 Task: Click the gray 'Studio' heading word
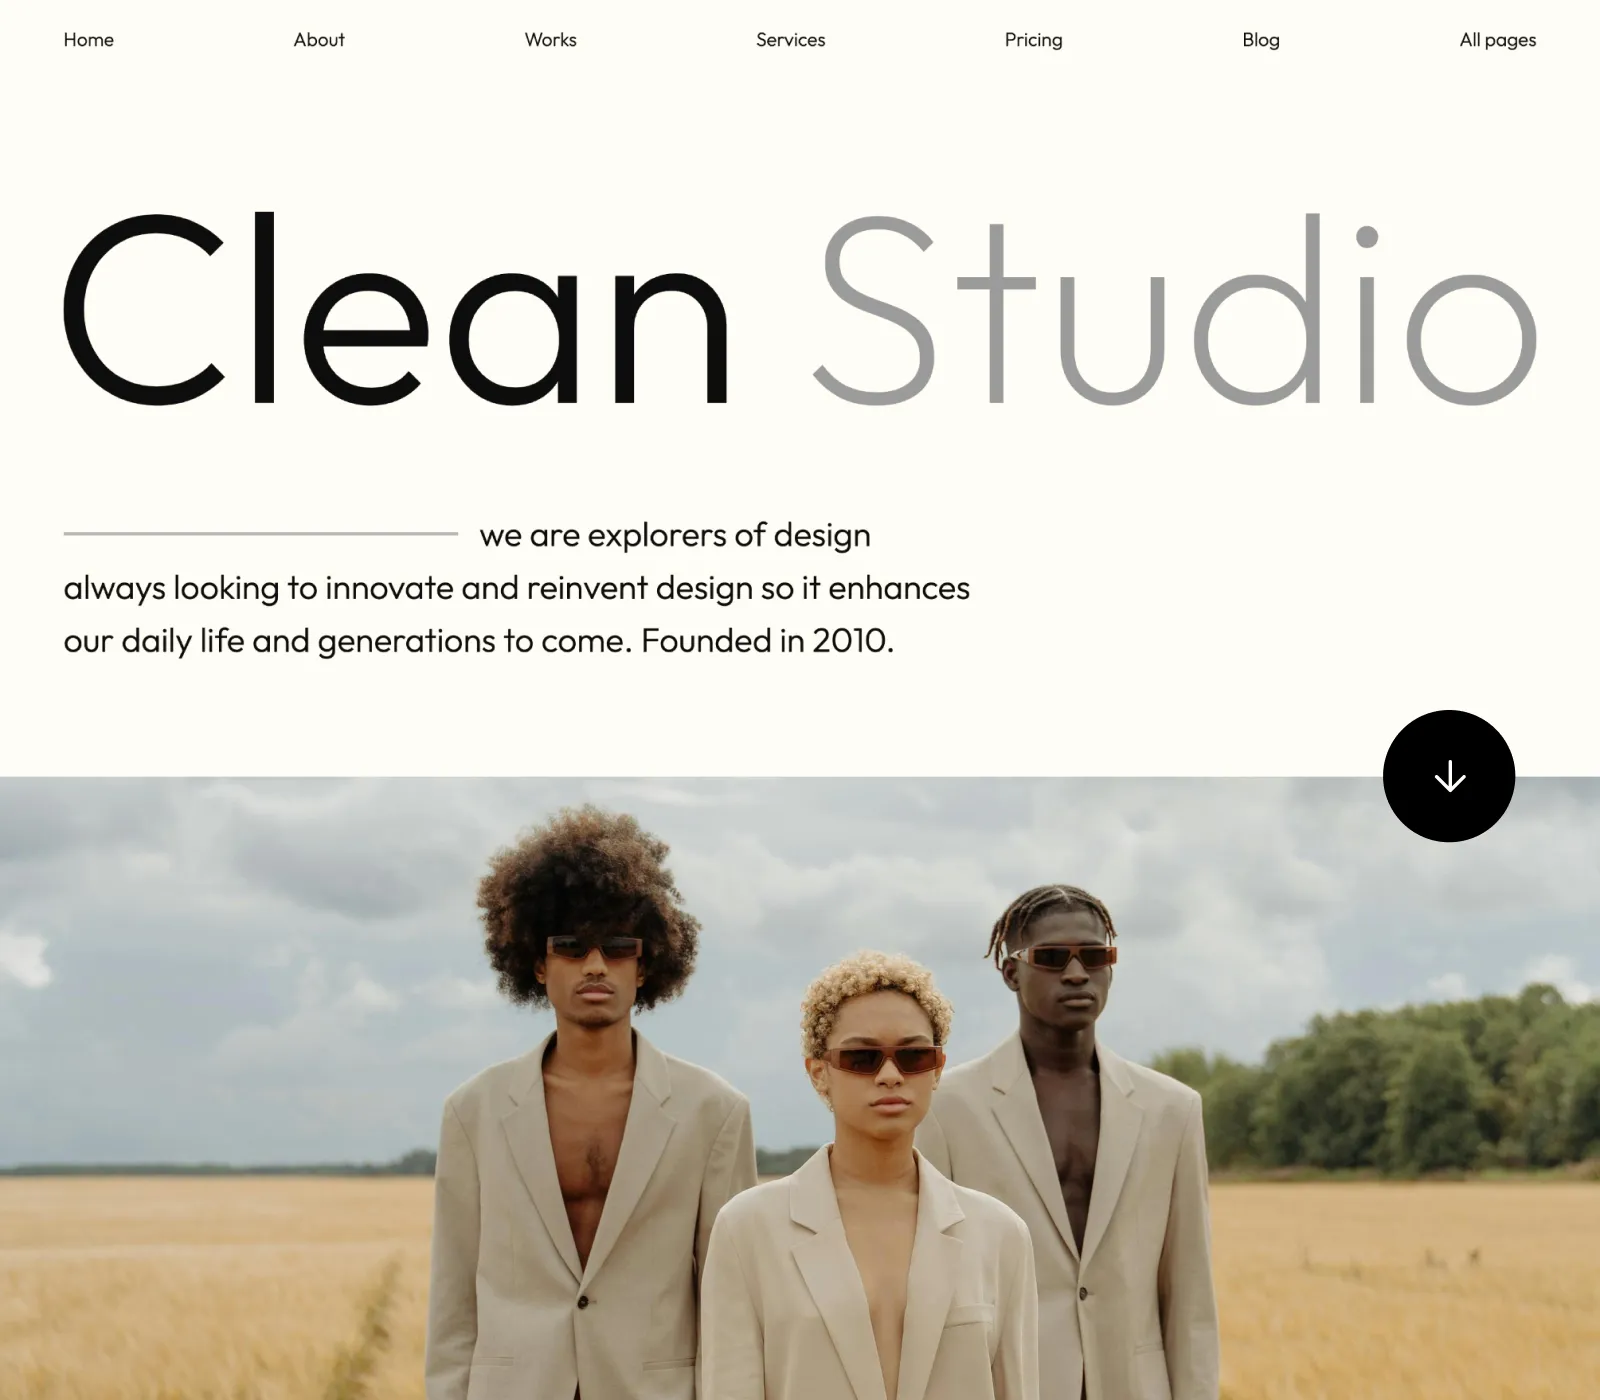(1174, 309)
